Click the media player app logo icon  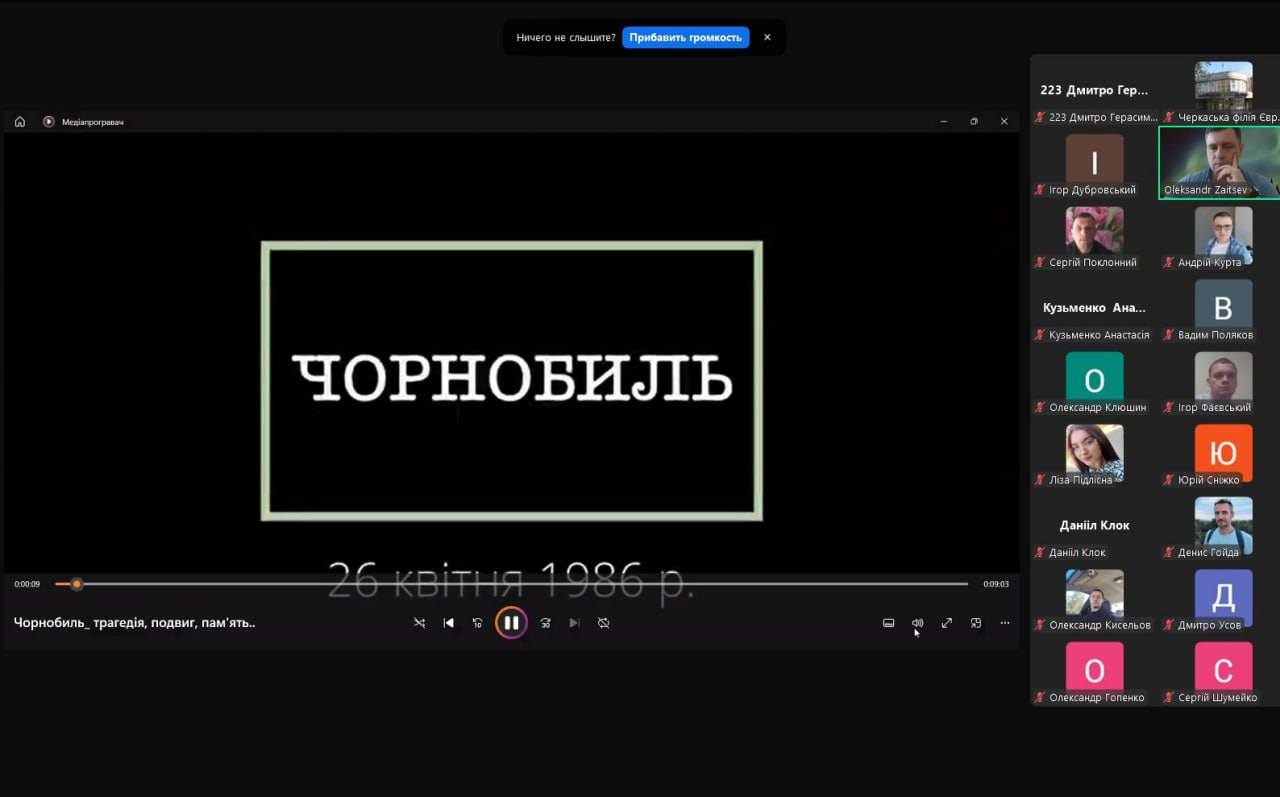click(48, 122)
